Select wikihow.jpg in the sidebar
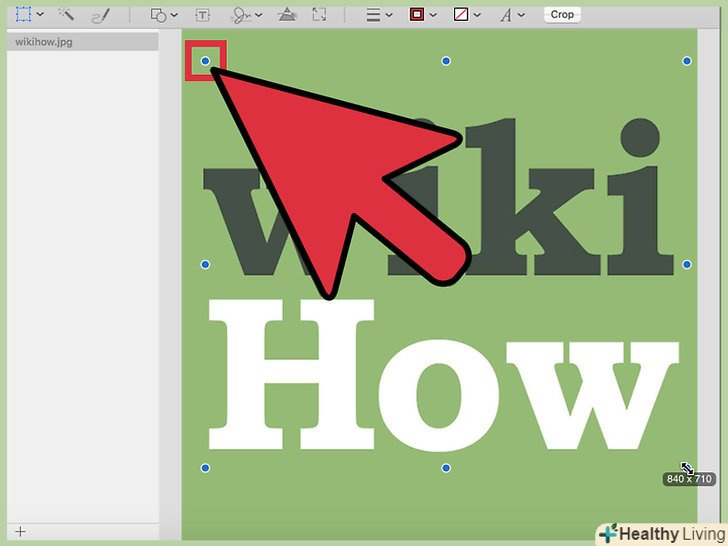The height and width of the screenshot is (546, 728). click(x=83, y=42)
